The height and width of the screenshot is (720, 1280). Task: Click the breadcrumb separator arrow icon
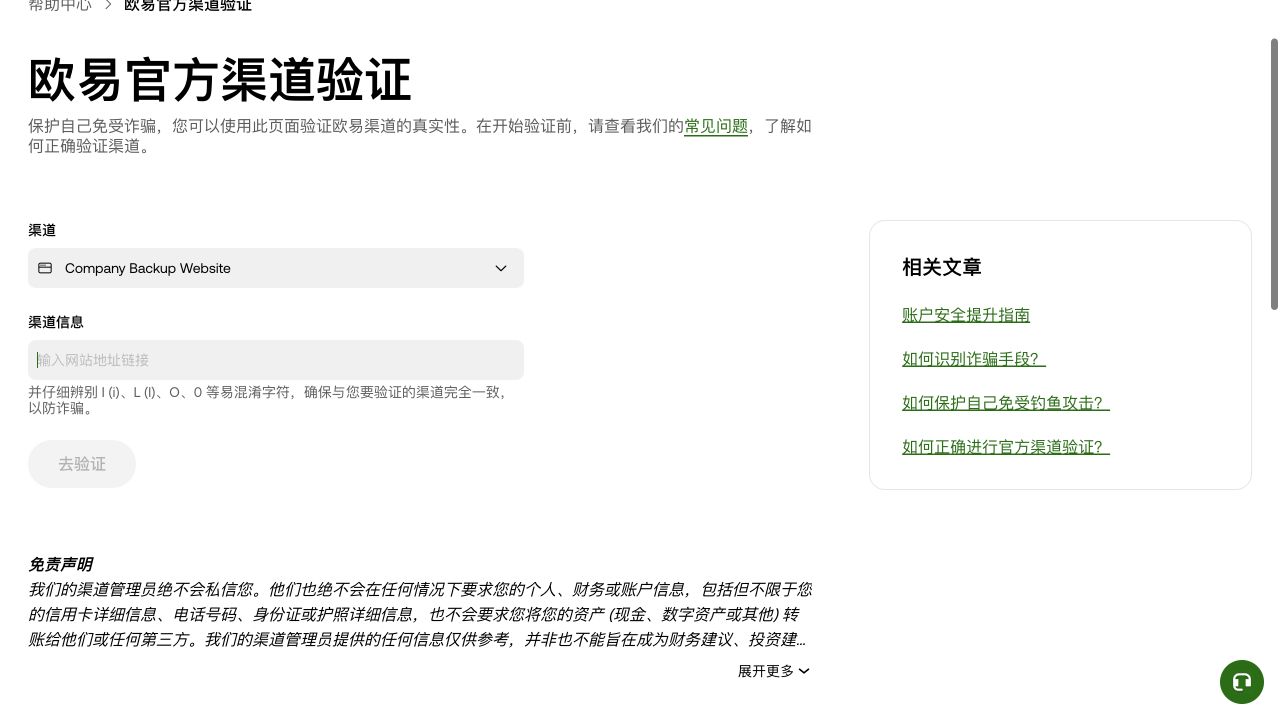point(108,6)
